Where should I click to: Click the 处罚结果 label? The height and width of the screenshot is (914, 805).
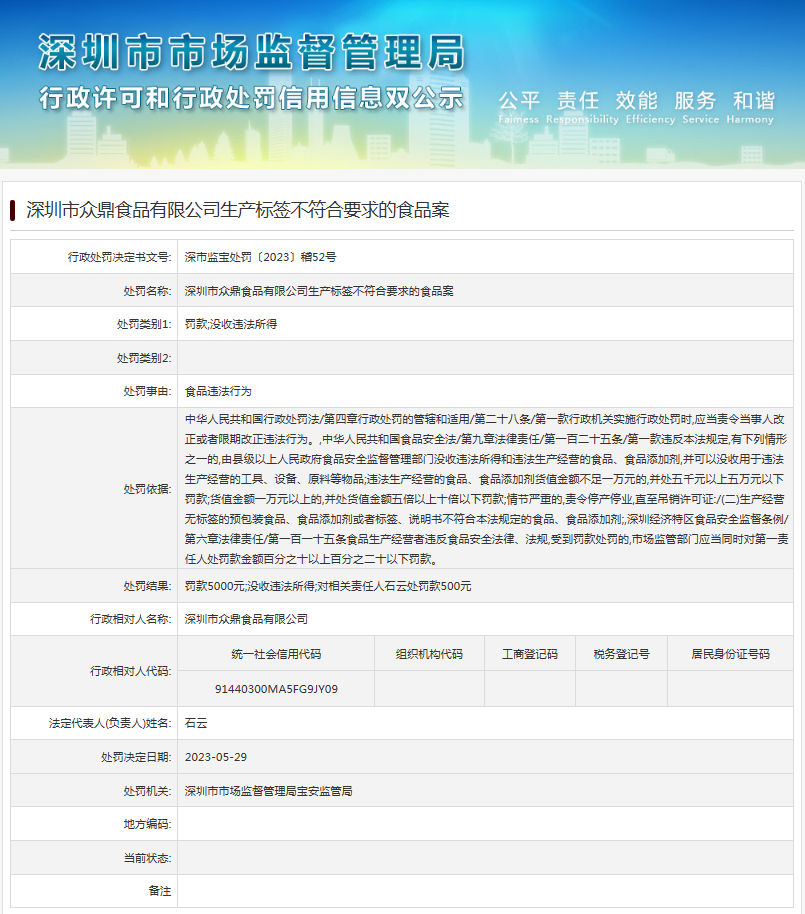pos(147,586)
